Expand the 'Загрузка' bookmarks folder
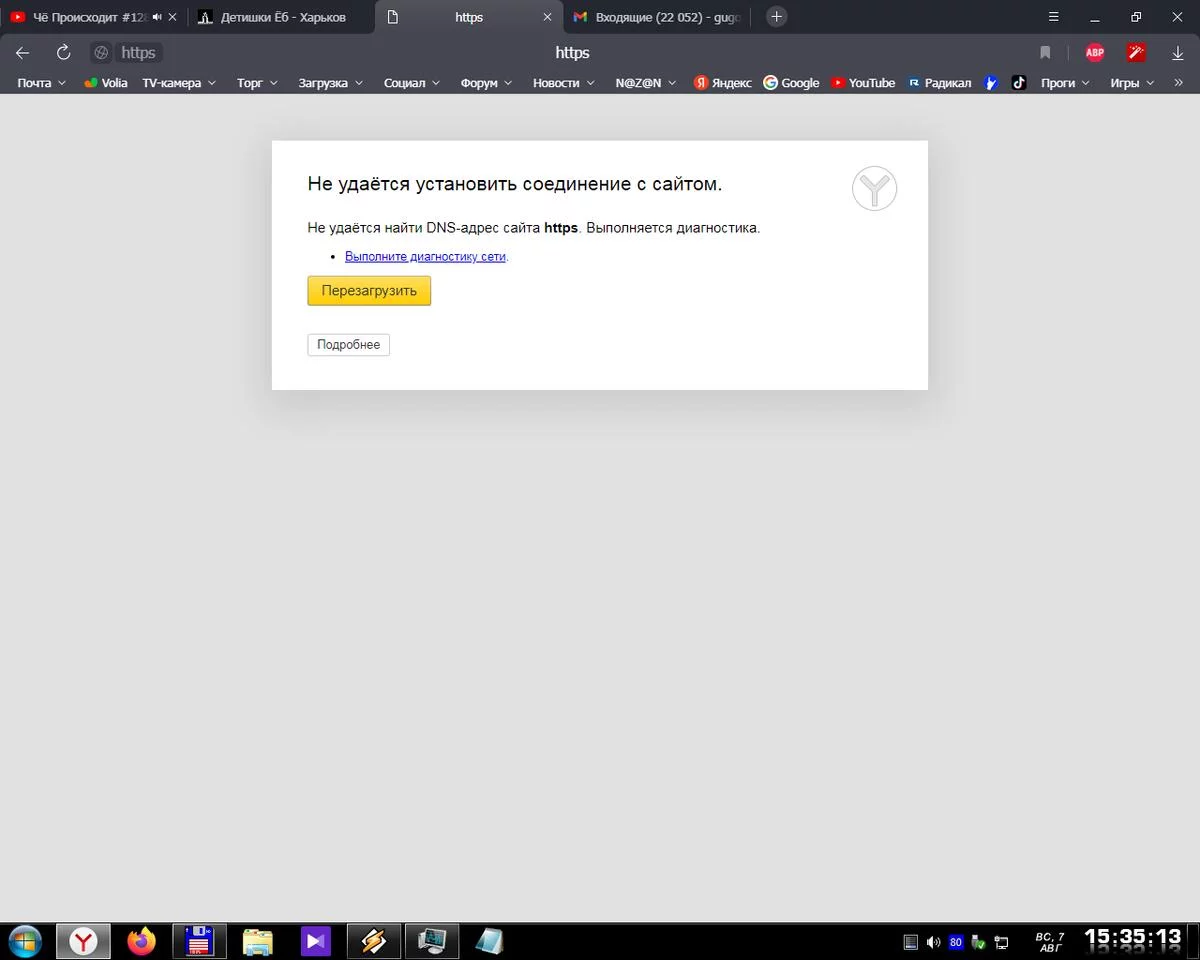 tap(330, 83)
